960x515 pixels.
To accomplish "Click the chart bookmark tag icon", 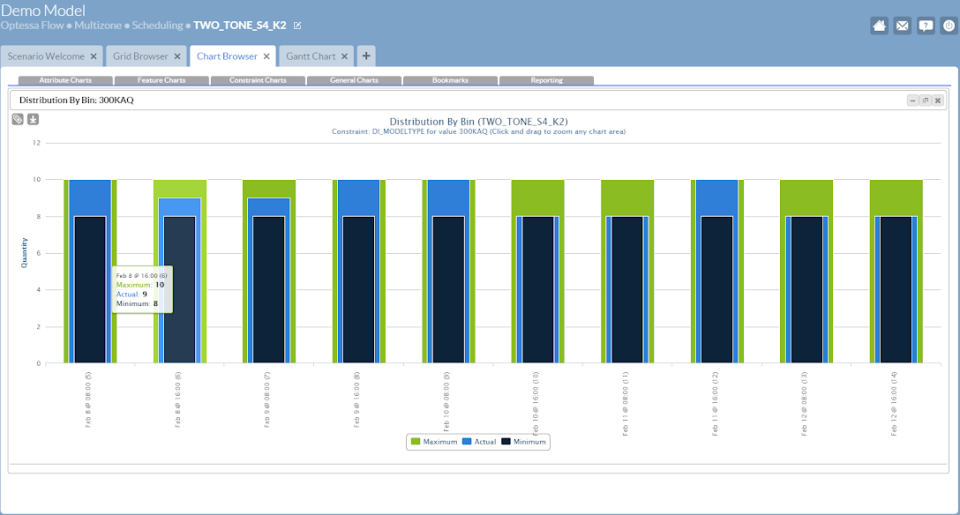I will click(x=18, y=120).
